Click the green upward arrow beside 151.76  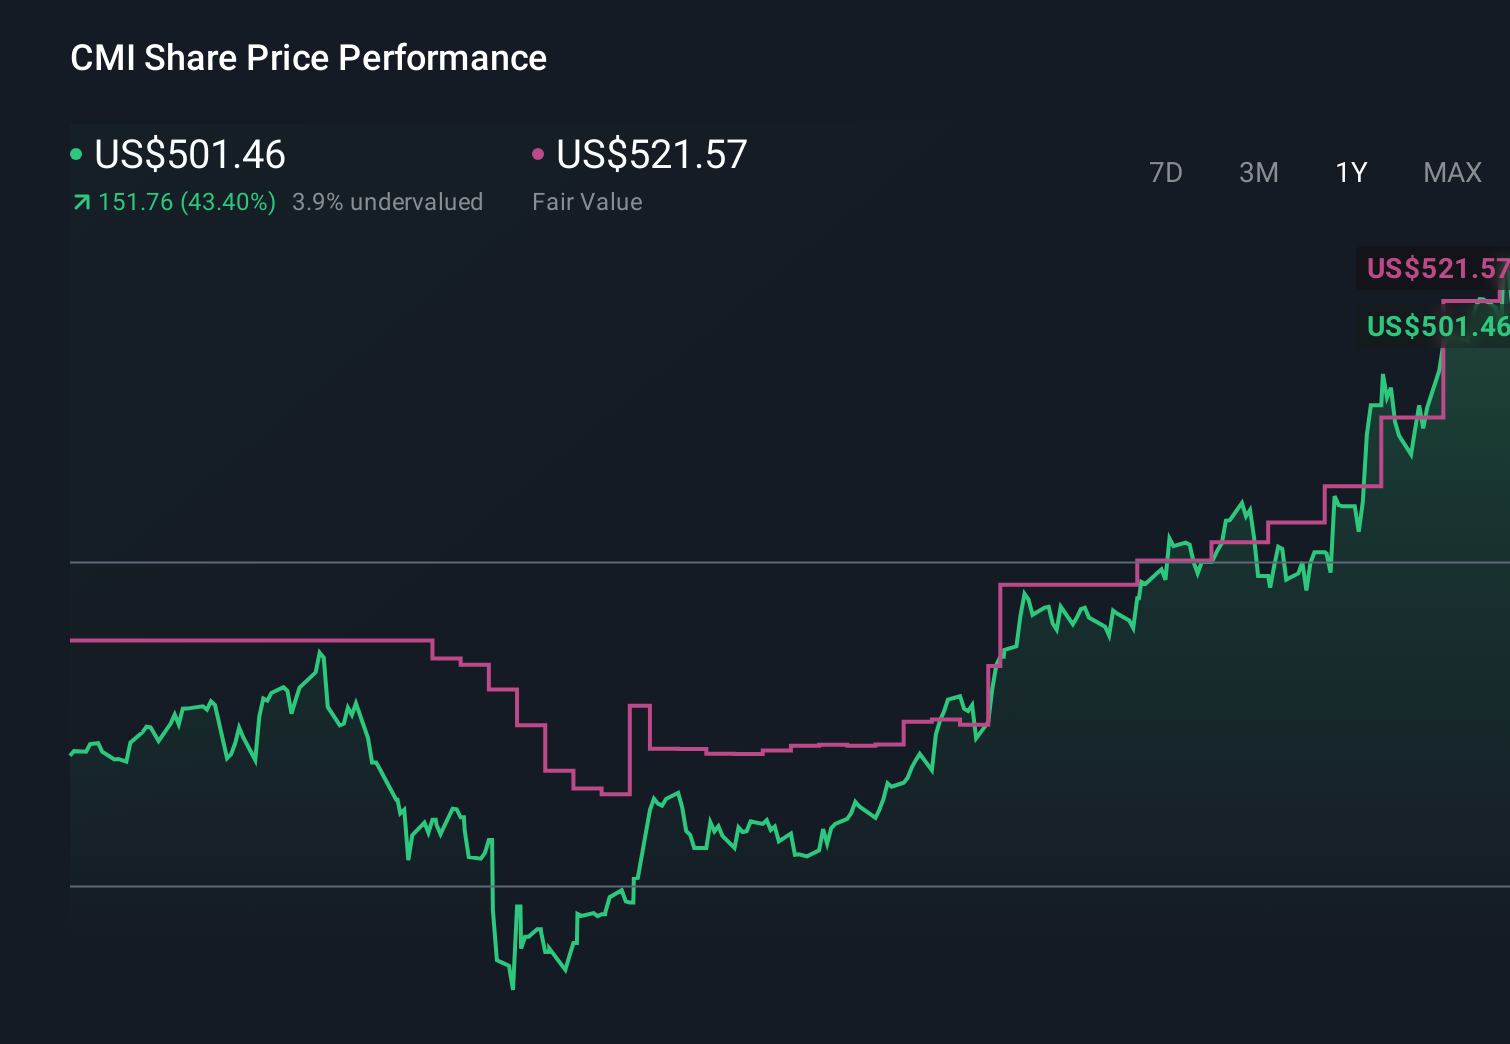[81, 203]
